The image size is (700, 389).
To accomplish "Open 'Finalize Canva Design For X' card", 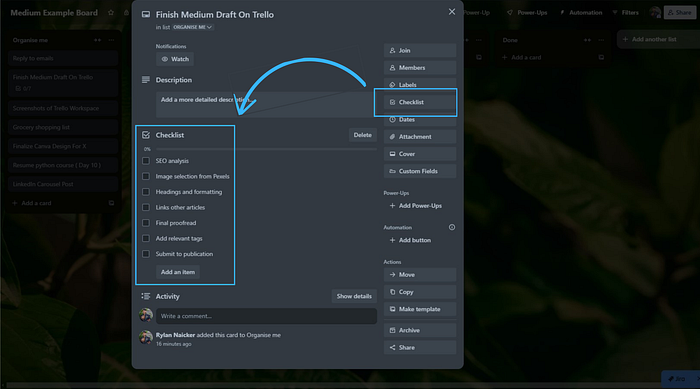I will point(63,146).
